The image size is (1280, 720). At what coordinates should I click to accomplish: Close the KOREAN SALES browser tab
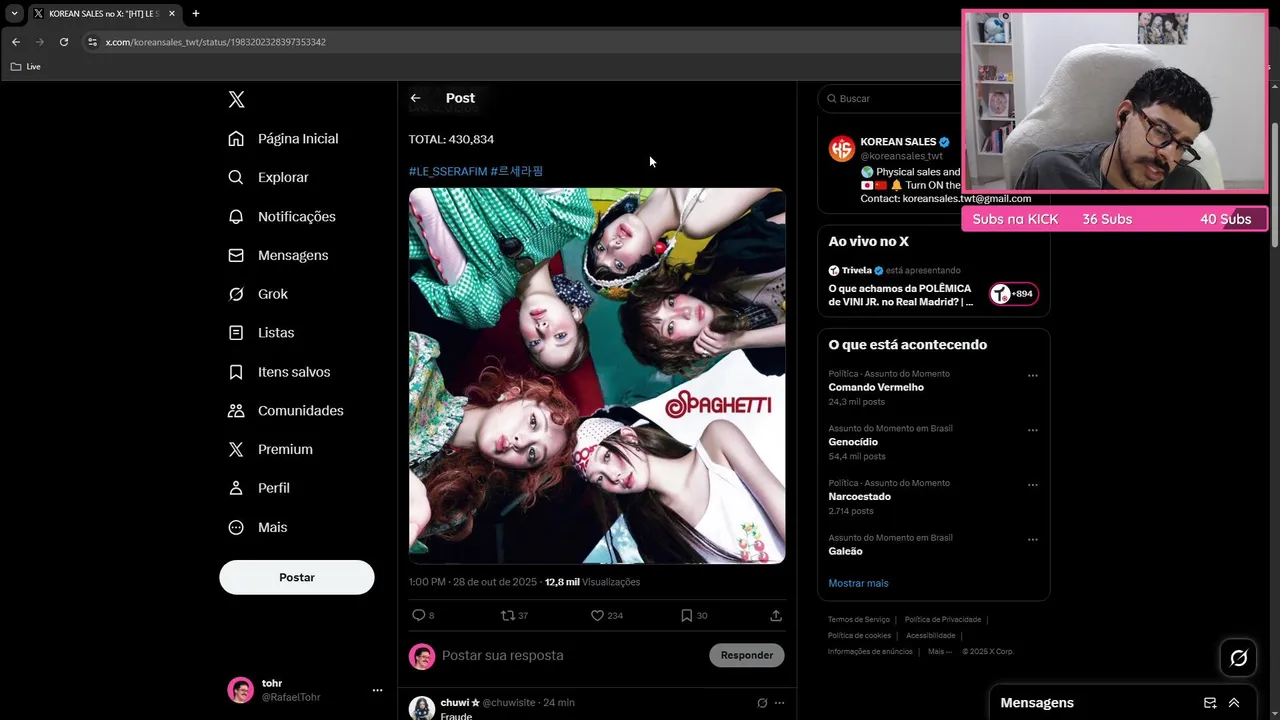pyautogui.click(x=172, y=14)
